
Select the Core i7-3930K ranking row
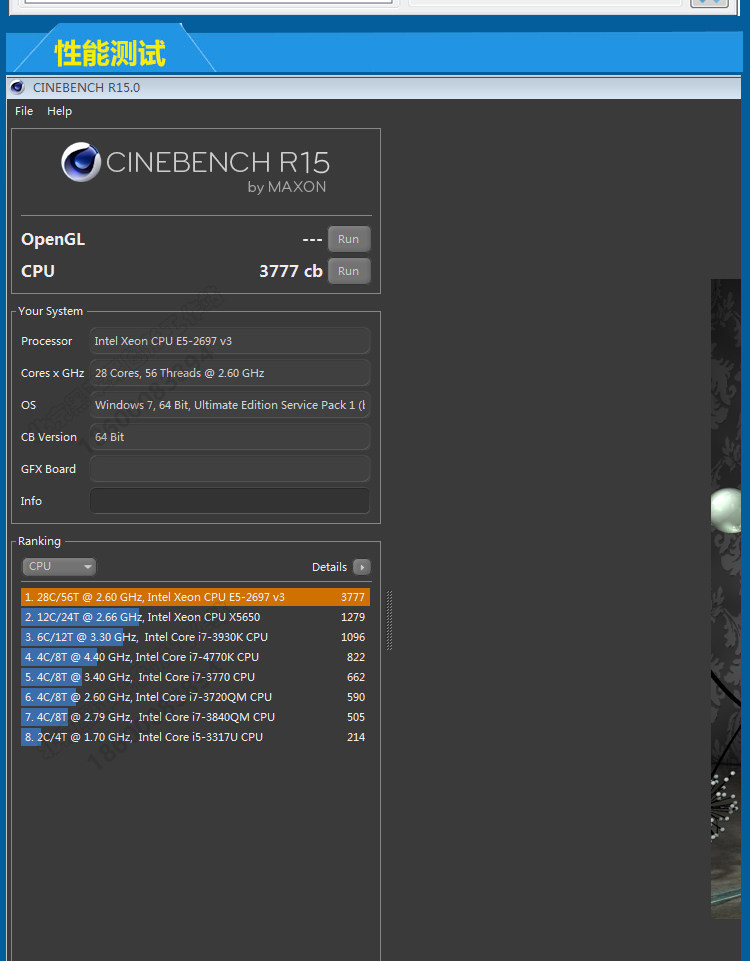pos(195,637)
